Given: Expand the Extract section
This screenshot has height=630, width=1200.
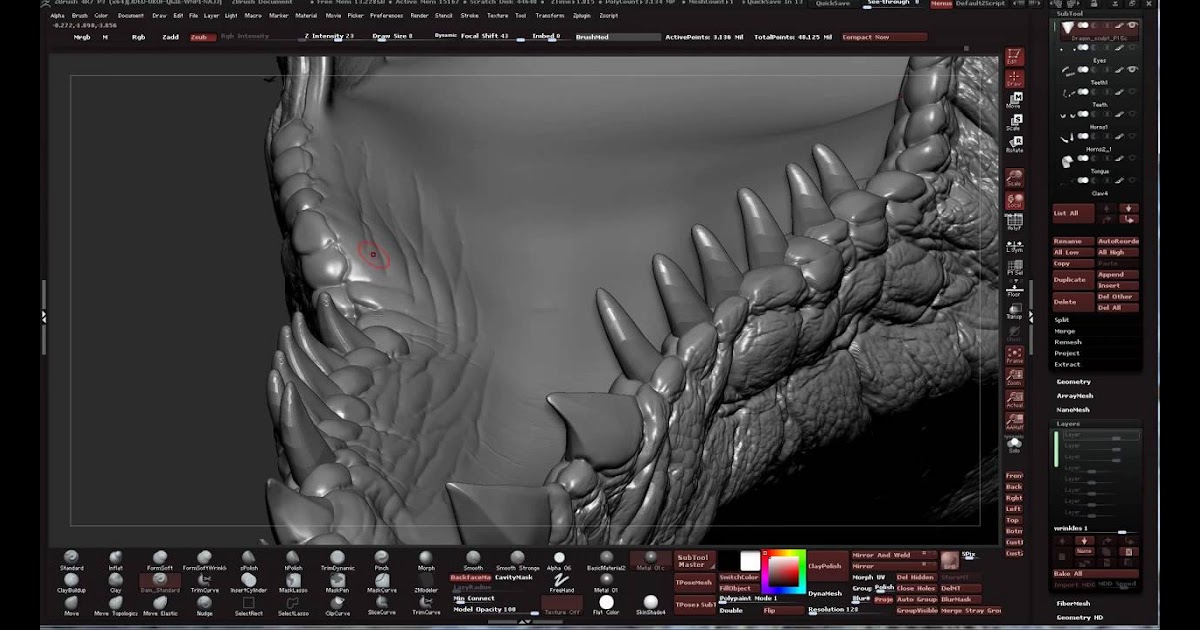Looking at the screenshot, I should (x=1067, y=364).
